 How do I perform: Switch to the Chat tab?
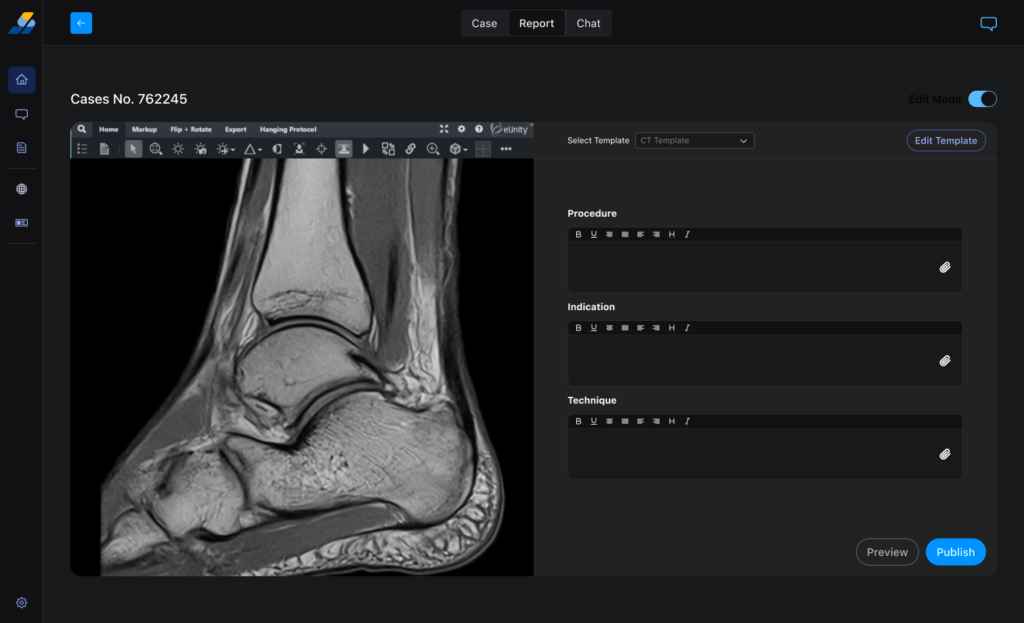[588, 23]
